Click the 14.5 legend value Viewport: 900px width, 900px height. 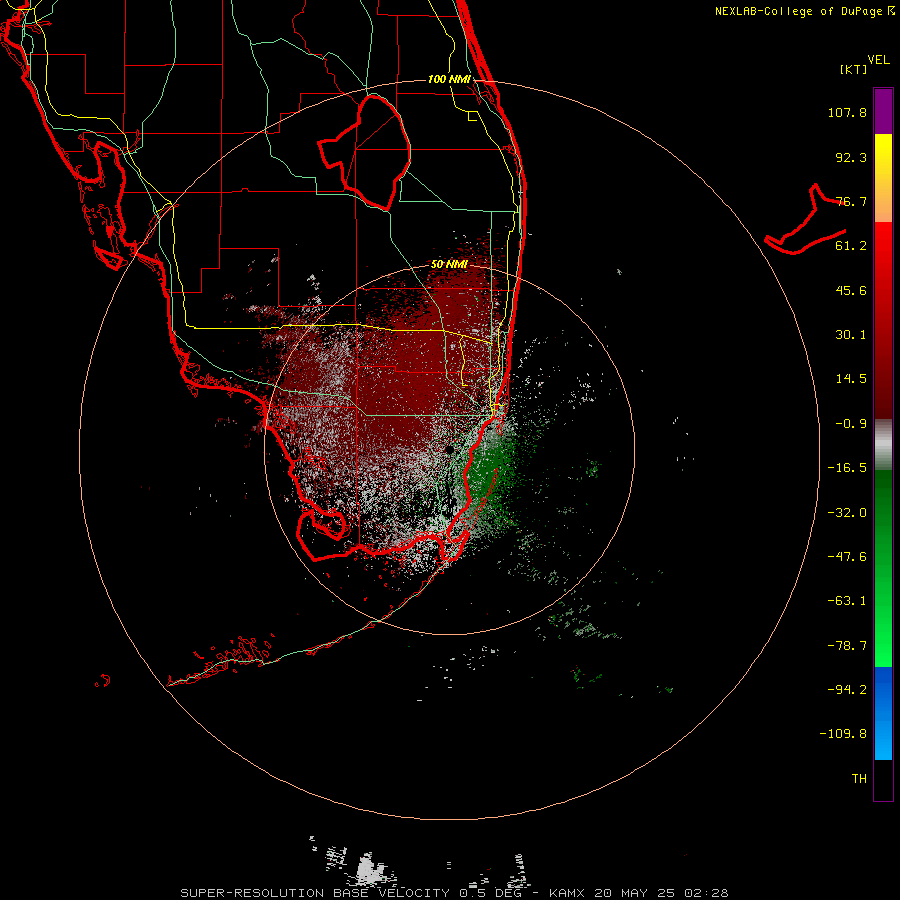point(851,379)
